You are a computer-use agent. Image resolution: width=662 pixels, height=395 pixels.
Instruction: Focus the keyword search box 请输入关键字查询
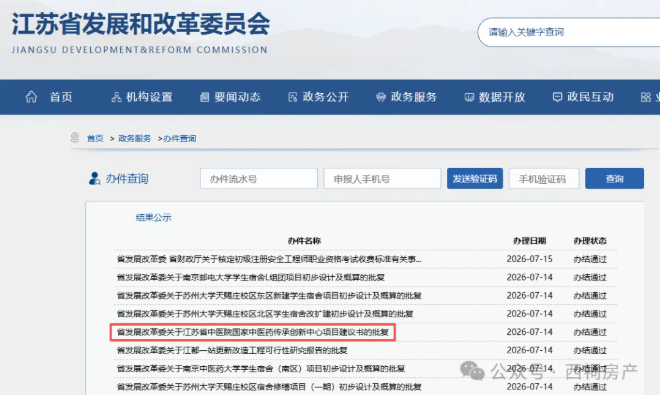(x=569, y=32)
